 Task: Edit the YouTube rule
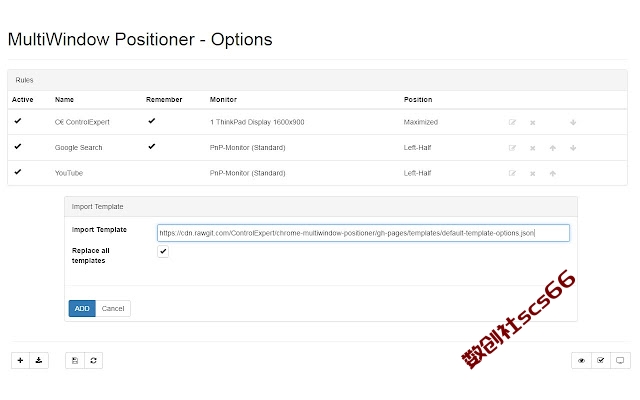pyautogui.click(x=512, y=173)
